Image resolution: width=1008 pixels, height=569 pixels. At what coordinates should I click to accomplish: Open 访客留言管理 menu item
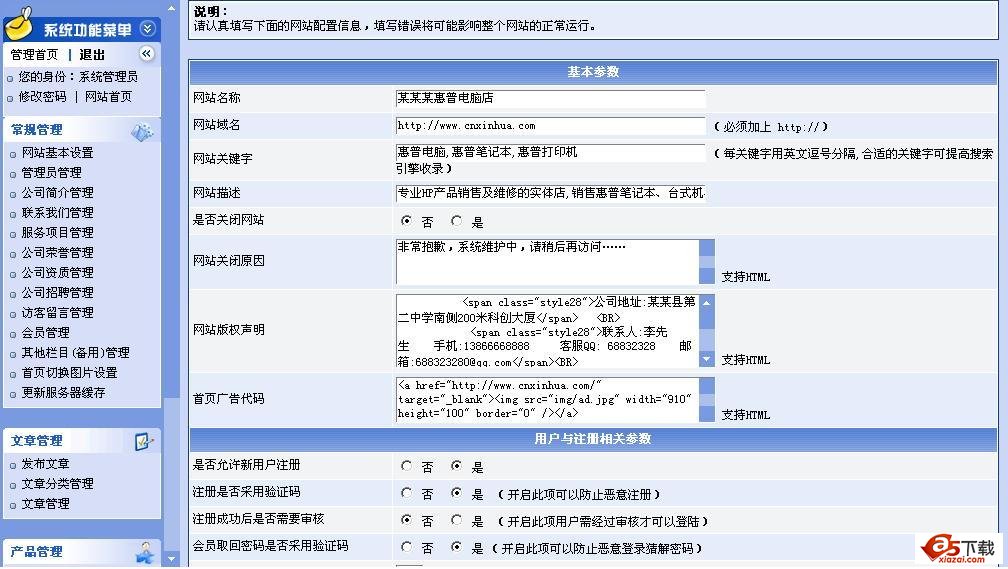click(58, 312)
